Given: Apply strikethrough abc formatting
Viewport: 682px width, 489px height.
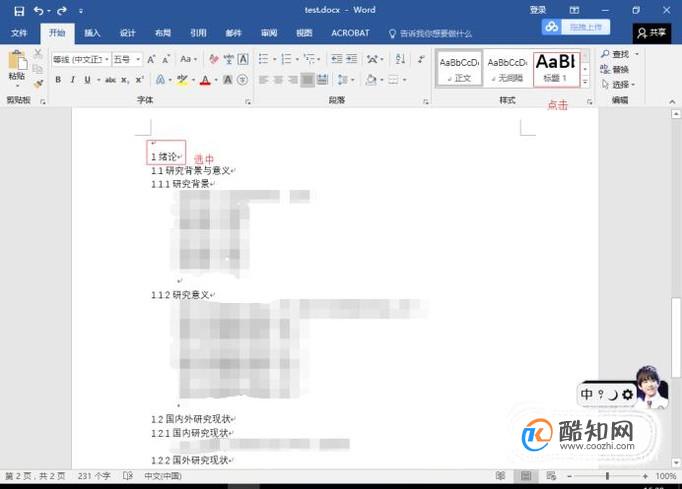Looking at the screenshot, I should [x=110, y=80].
